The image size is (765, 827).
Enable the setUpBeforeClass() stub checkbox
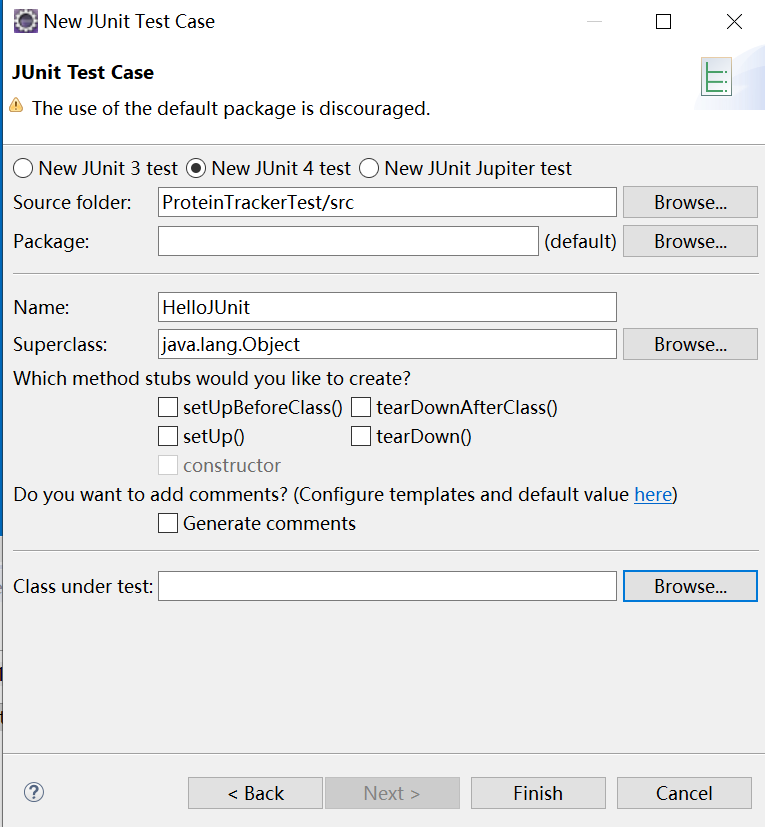pyautogui.click(x=168, y=407)
